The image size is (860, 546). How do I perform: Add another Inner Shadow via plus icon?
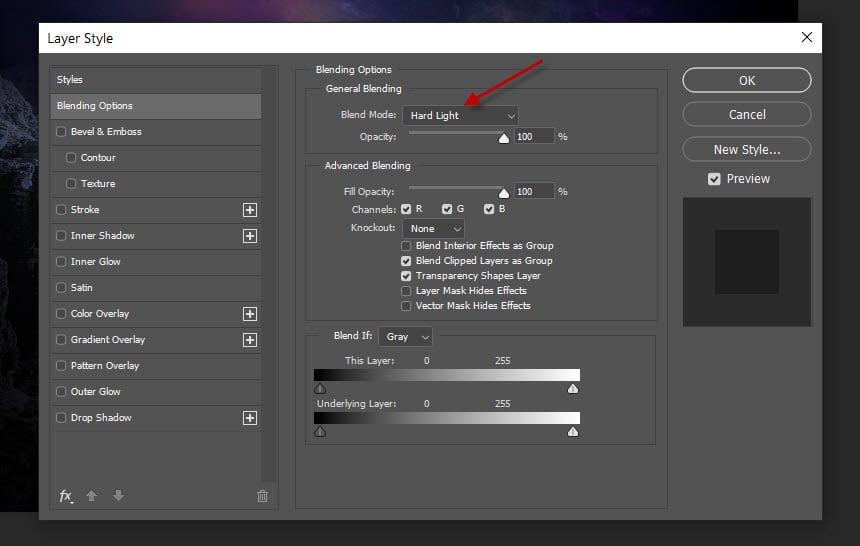(x=250, y=236)
